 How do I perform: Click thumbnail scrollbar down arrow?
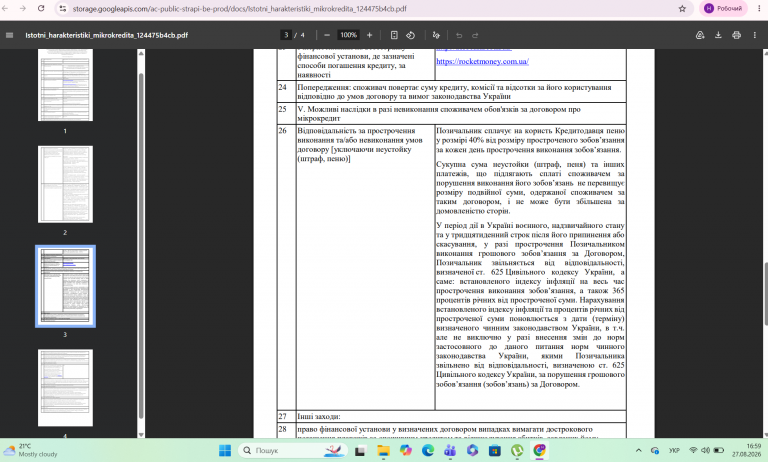(141, 435)
